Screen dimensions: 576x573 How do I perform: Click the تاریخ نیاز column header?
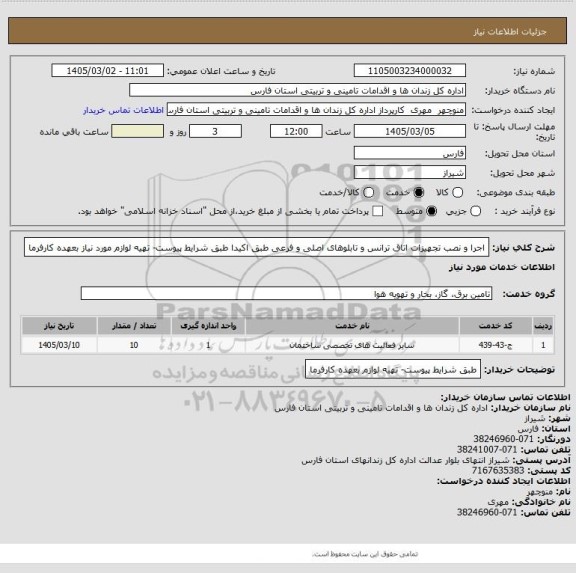pos(59,325)
